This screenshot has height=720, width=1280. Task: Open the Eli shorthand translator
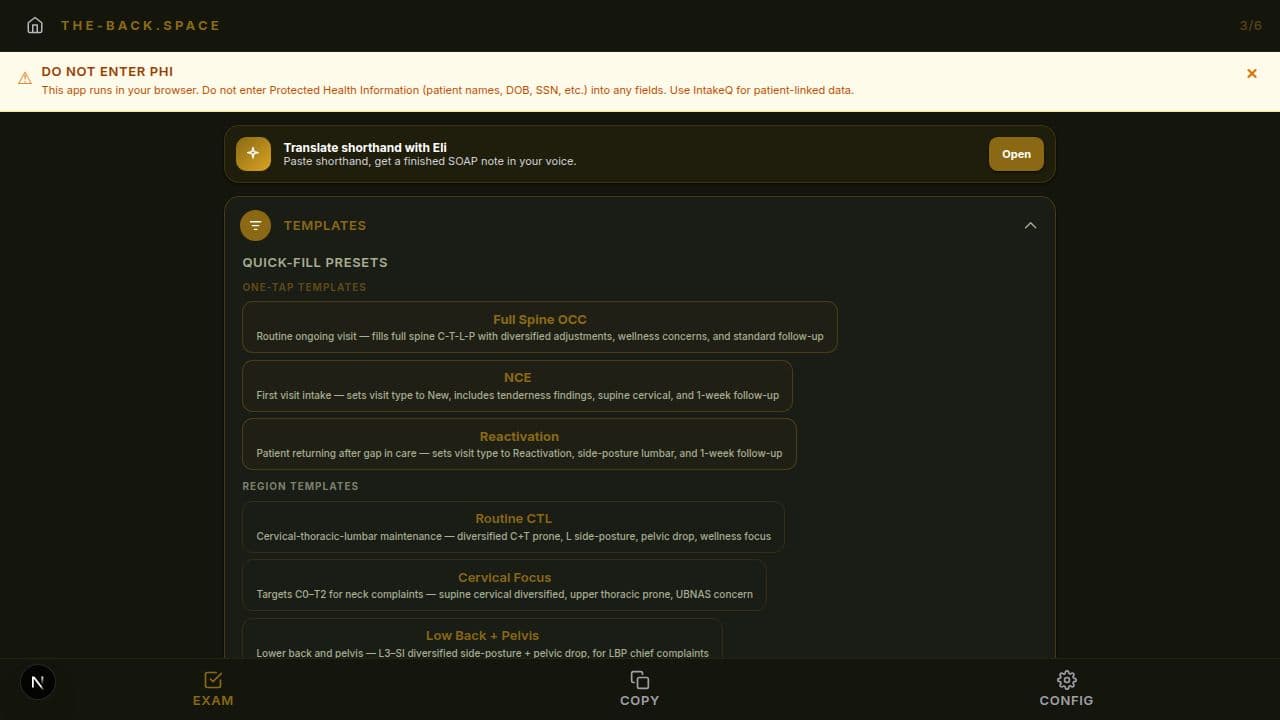pyautogui.click(x=1016, y=154)
